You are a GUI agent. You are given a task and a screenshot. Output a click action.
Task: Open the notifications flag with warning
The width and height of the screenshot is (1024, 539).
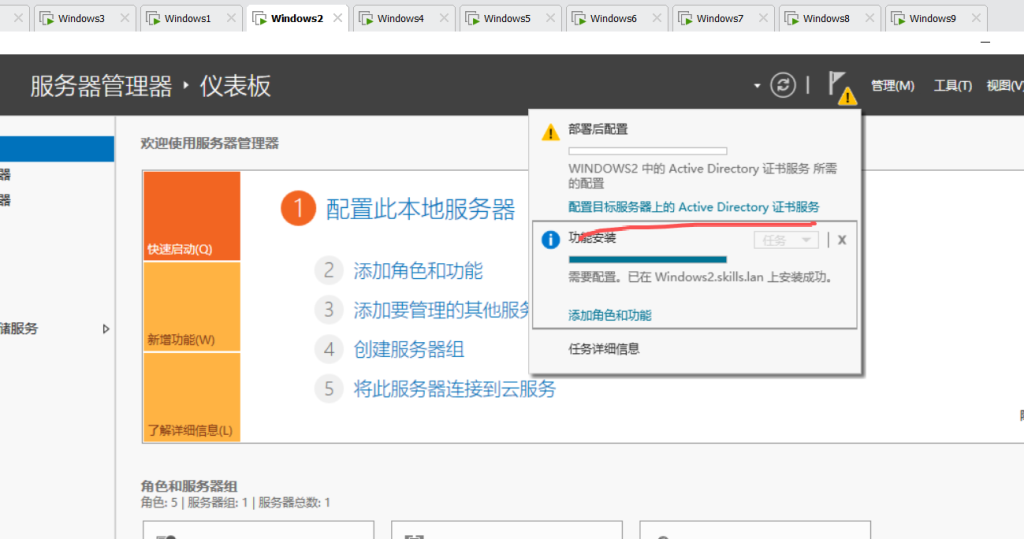840,87
